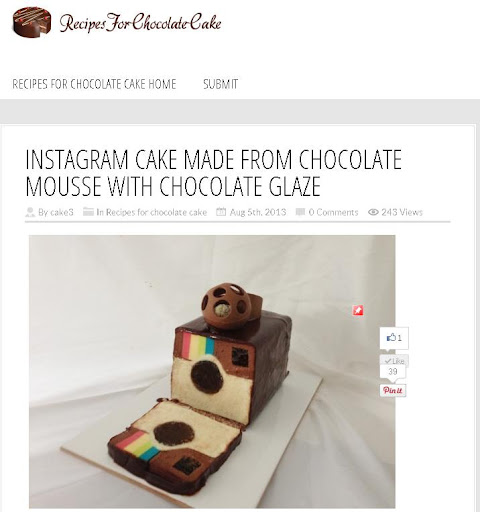480x512 pixels.
Task: Click the folder category icon
Action: coord(88,212)
